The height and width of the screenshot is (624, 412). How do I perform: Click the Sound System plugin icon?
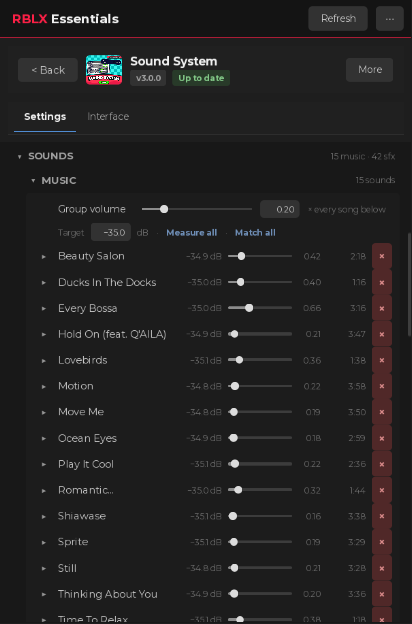[x=104, y=70]
